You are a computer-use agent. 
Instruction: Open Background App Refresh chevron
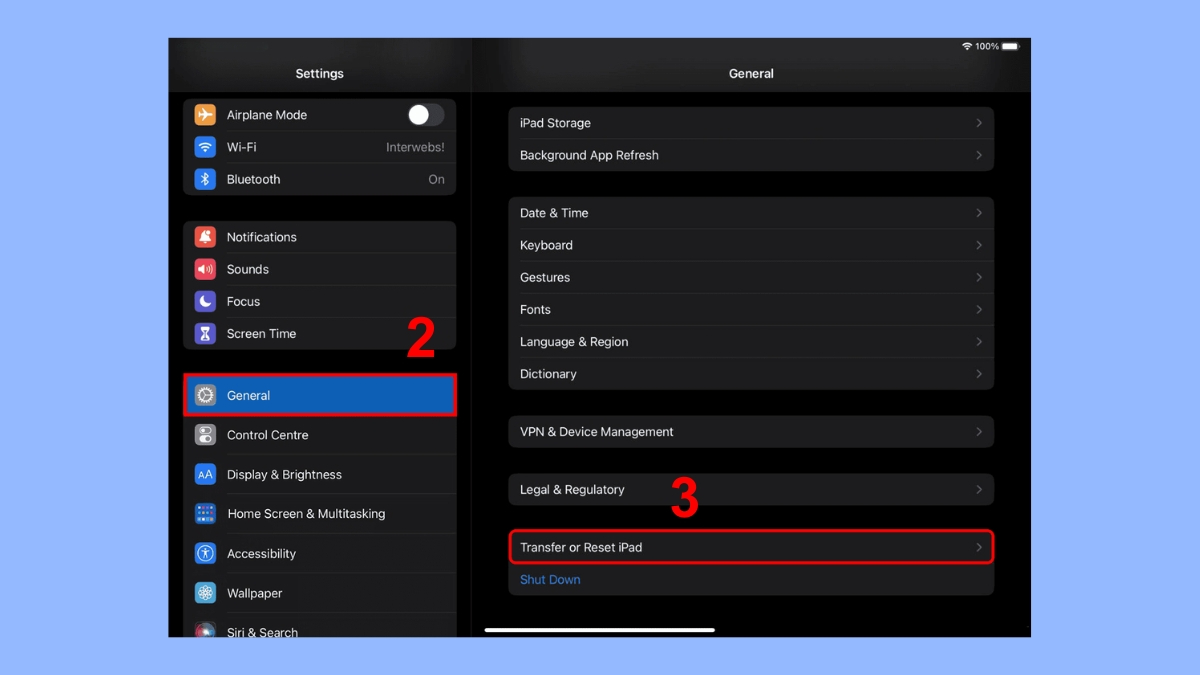coord(979,155)
